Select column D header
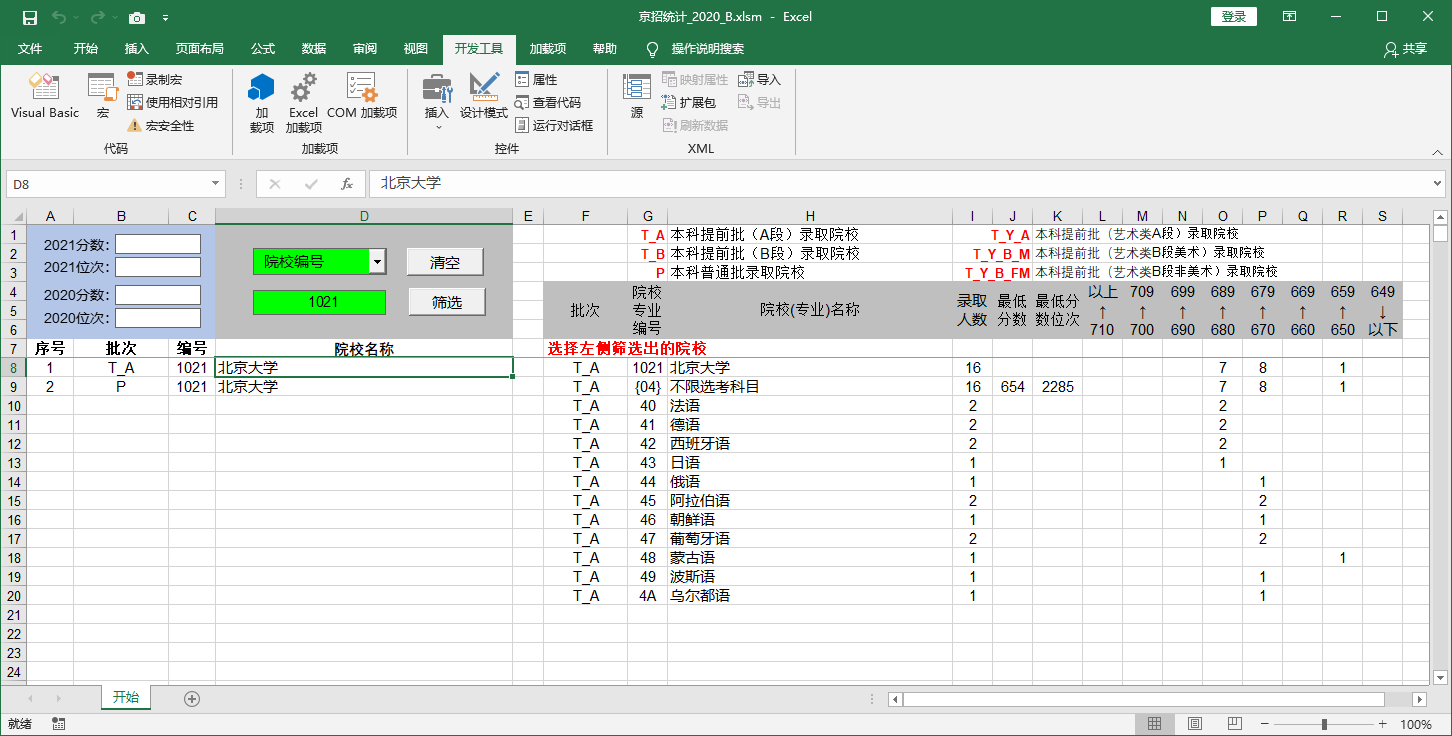 click(364, 216)
